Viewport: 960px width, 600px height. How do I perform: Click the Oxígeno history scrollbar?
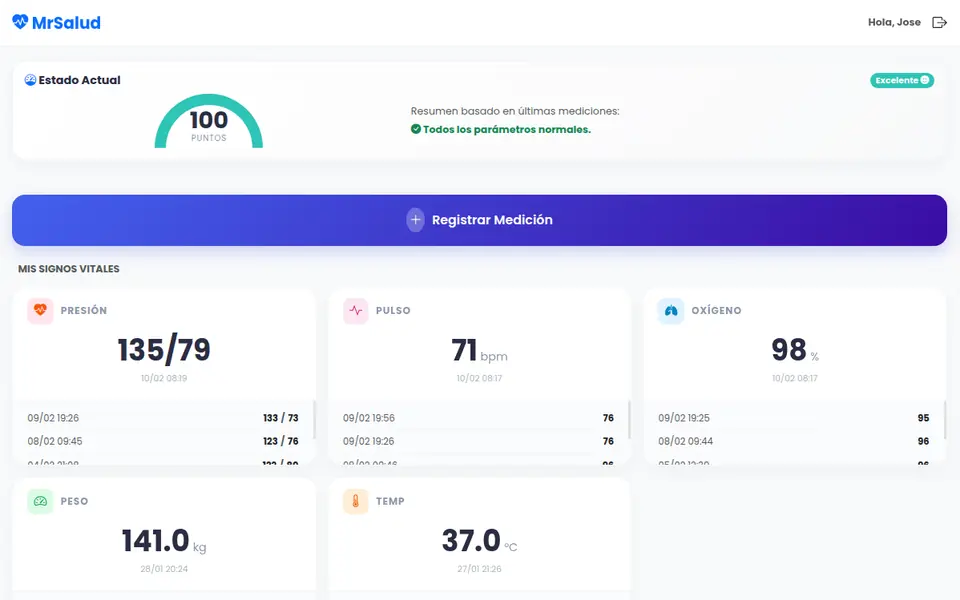click(x=945, y=419)
